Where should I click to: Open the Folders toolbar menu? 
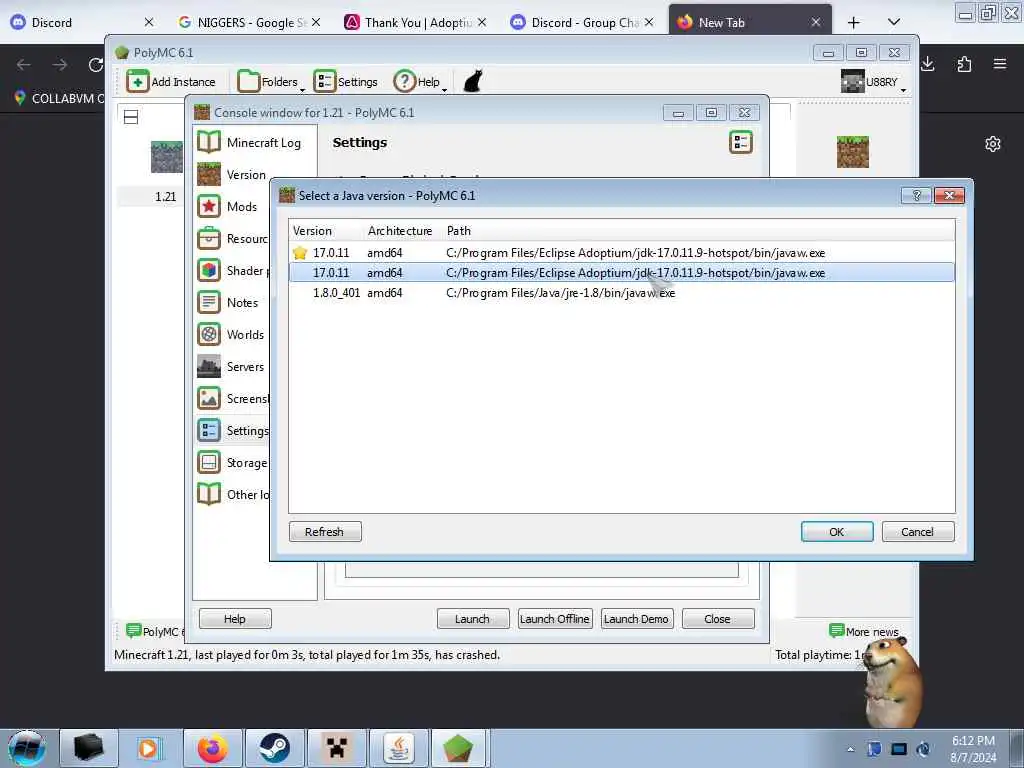[270, 82]
